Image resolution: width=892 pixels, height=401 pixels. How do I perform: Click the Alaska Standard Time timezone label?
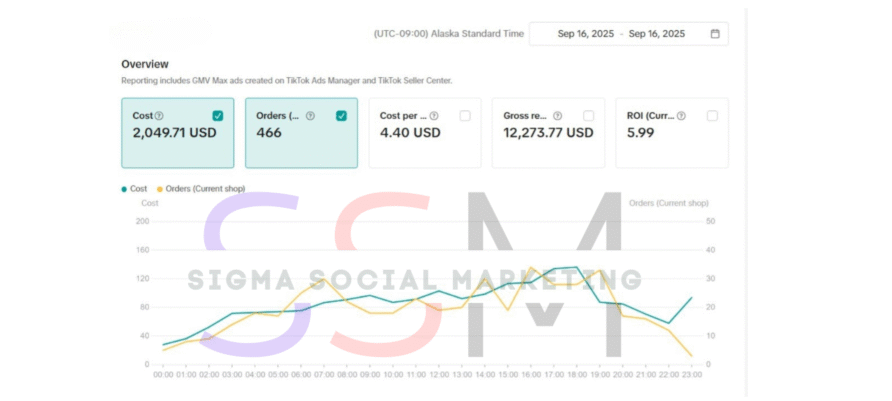[x=448, y=34]
